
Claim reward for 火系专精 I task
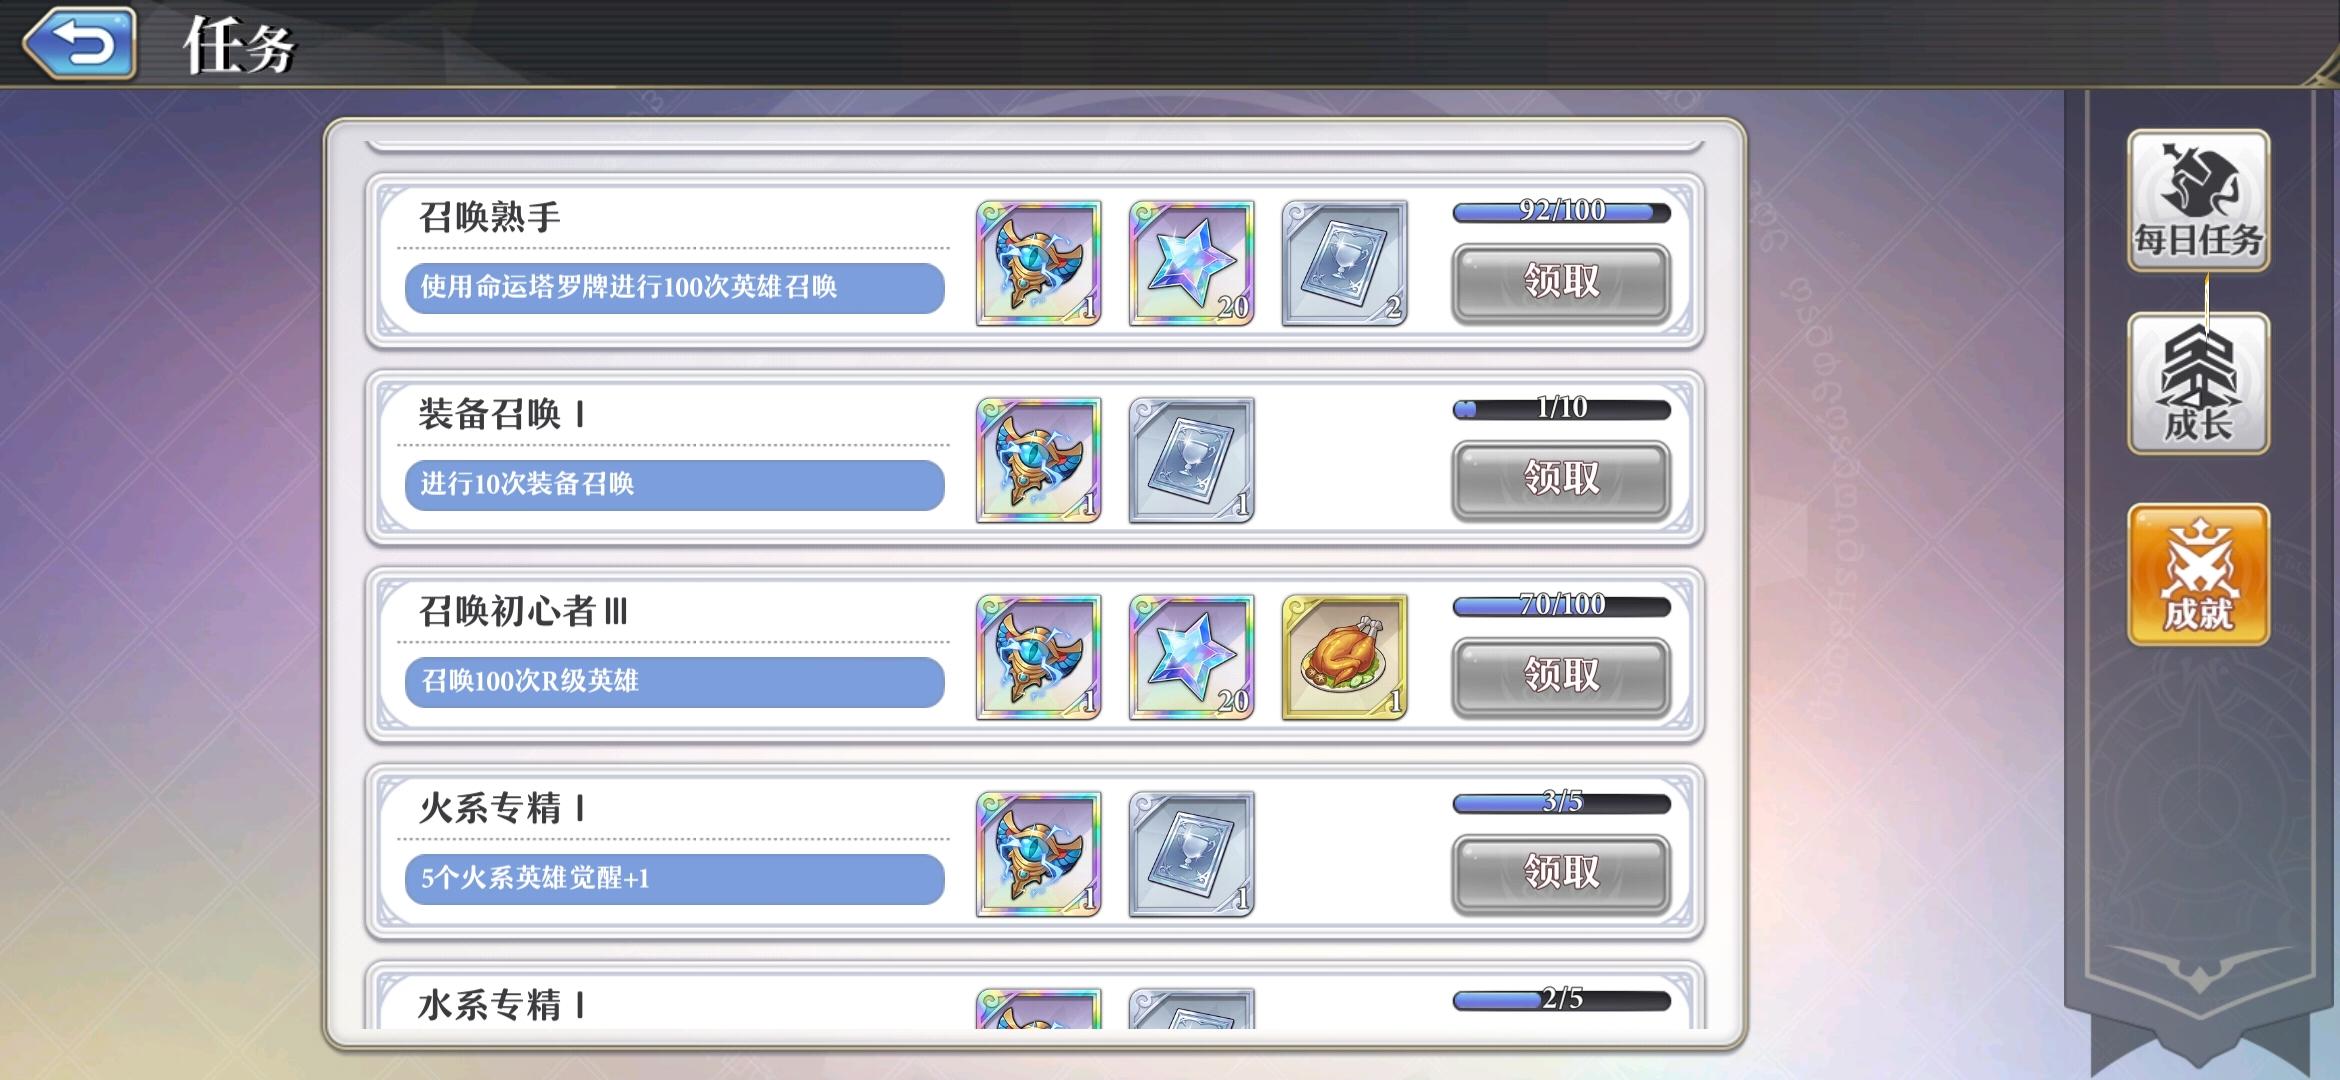pos(1561,874)
